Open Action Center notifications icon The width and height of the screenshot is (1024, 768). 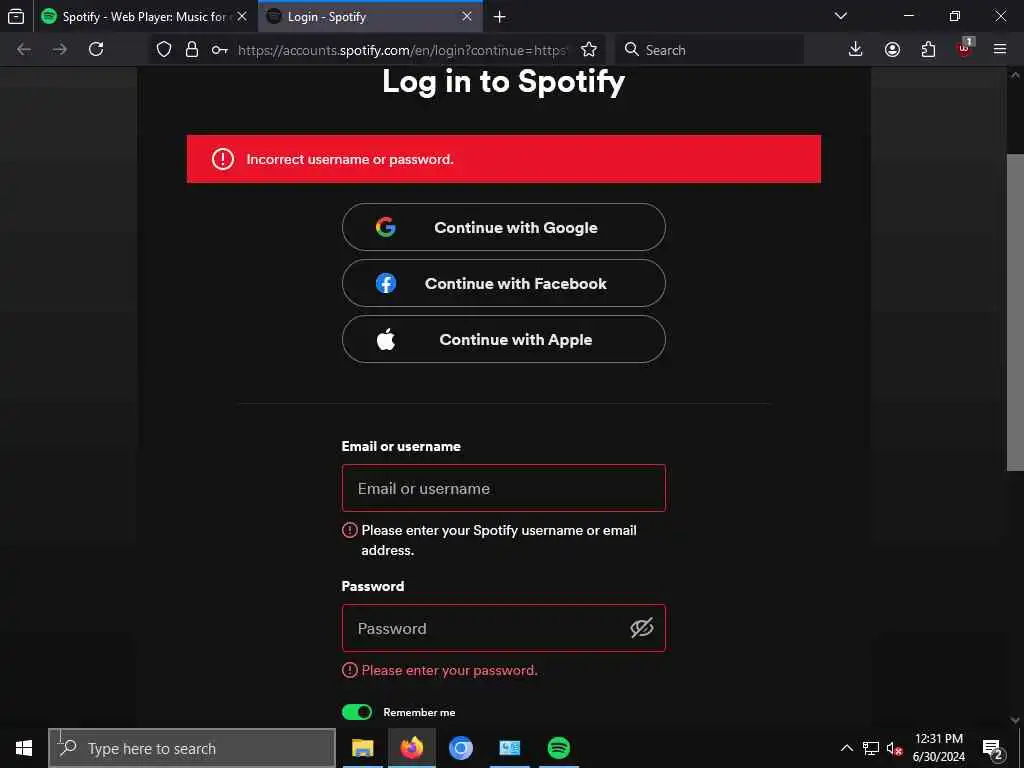pos(993,748)
